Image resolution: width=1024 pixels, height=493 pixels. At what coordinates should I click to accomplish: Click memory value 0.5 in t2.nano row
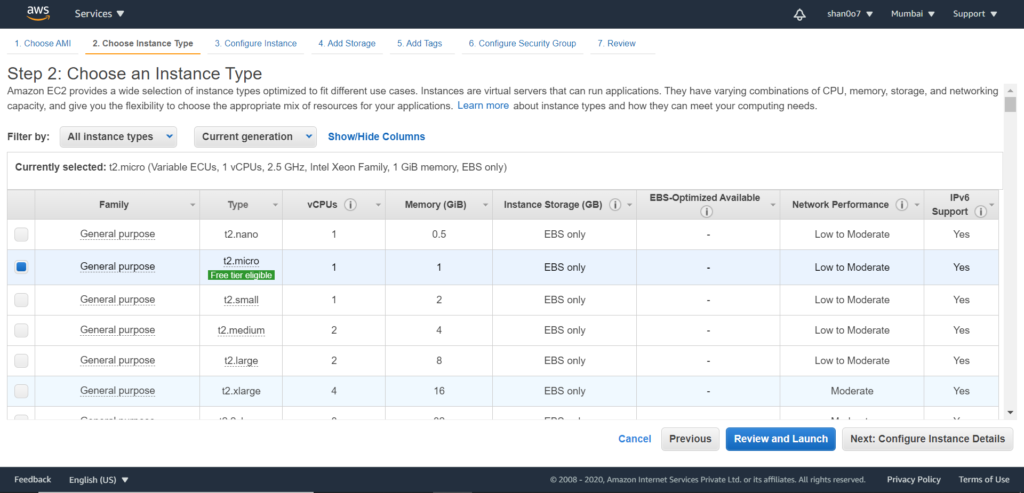pyautogui.click(x=439, y=234)
